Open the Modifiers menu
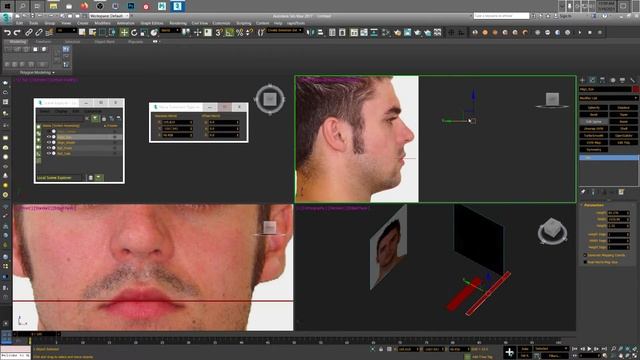This screenshot has height=360, width=640. [x=102, y=23]
